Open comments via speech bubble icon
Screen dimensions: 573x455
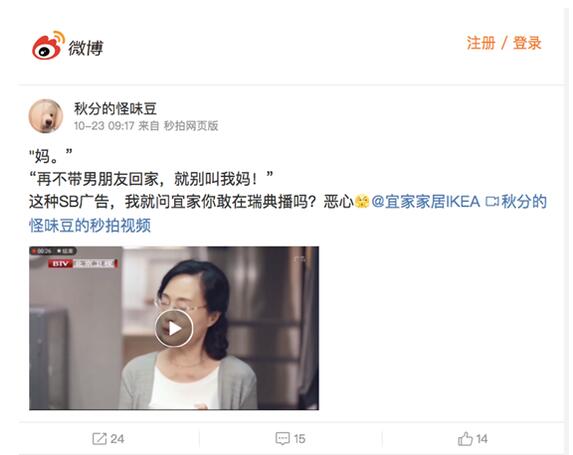point(282,439)
